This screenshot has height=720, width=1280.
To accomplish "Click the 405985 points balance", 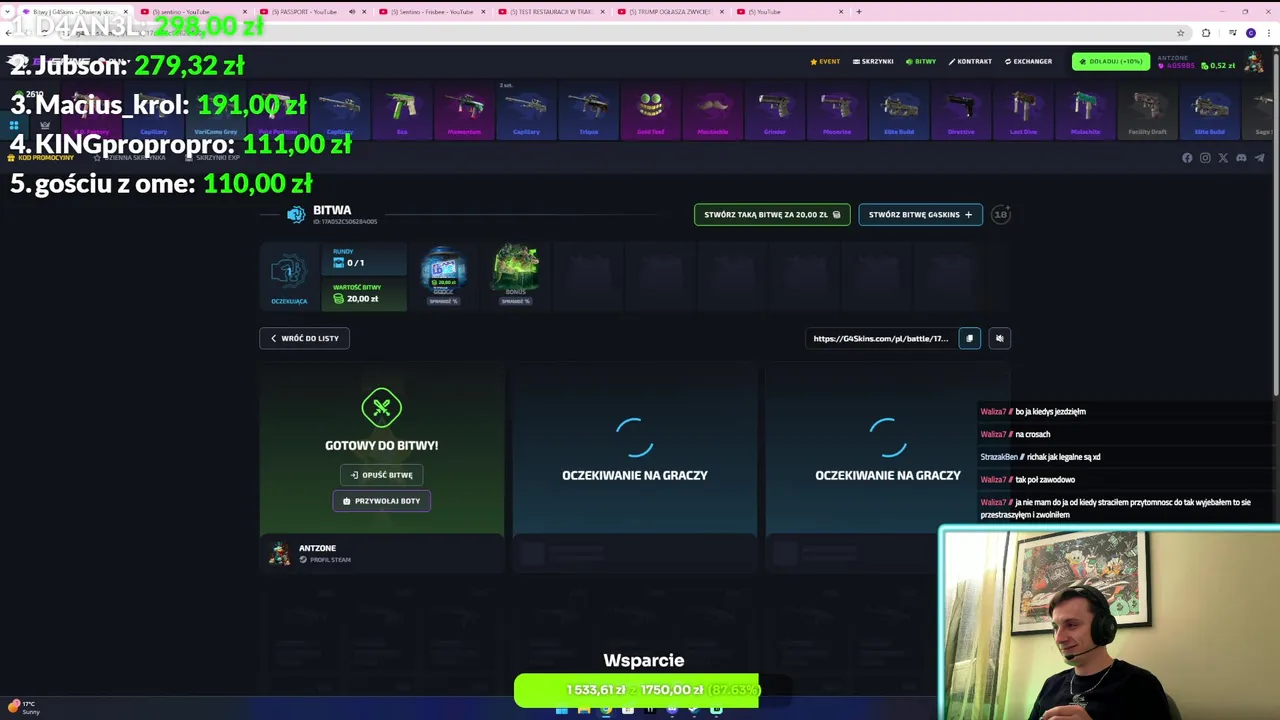I will coord(1176,66).
